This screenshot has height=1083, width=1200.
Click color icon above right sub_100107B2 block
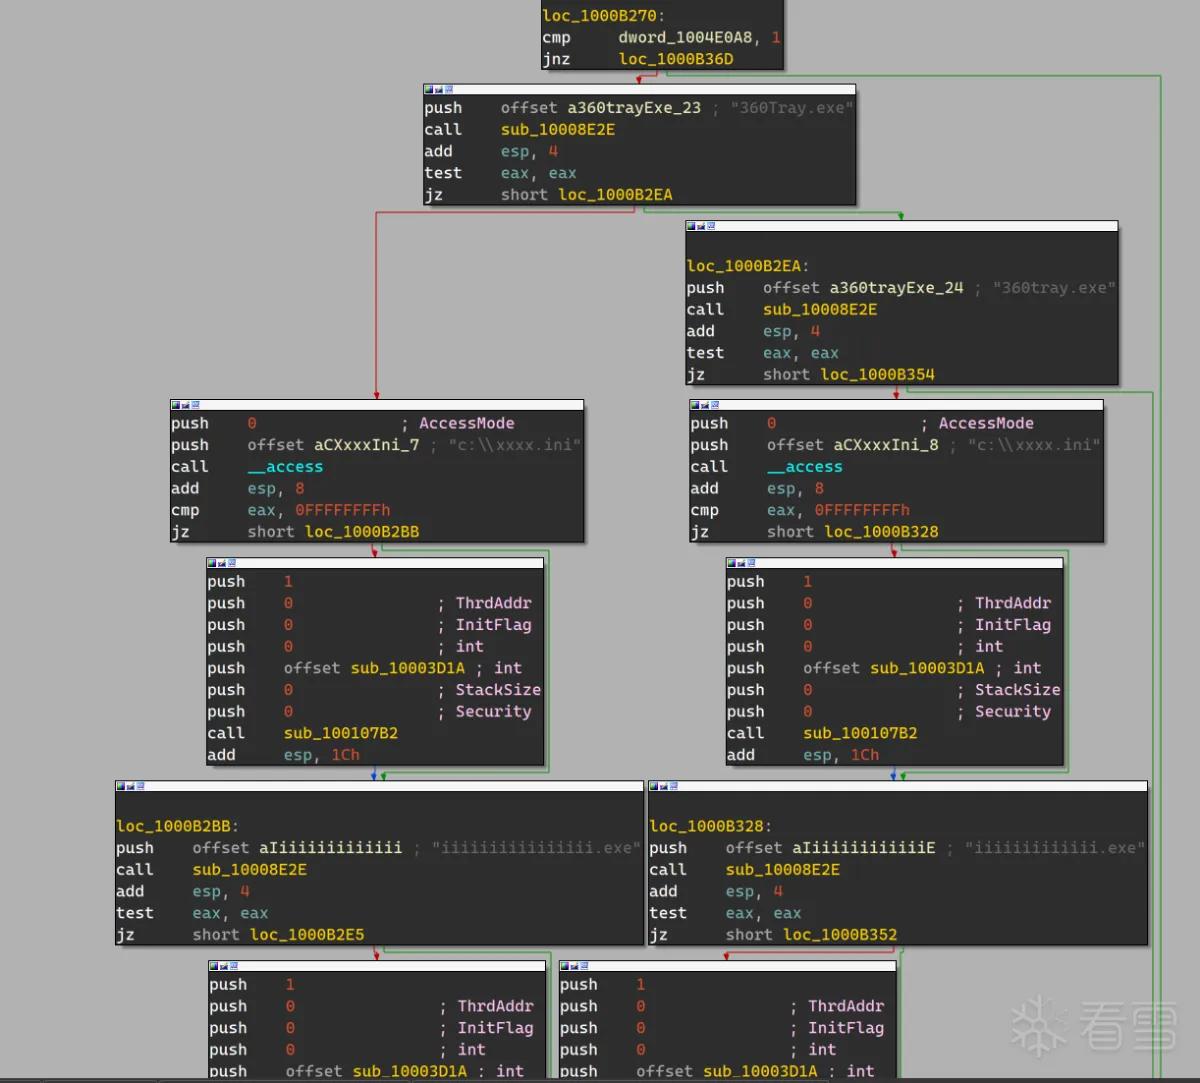point(731,563)
